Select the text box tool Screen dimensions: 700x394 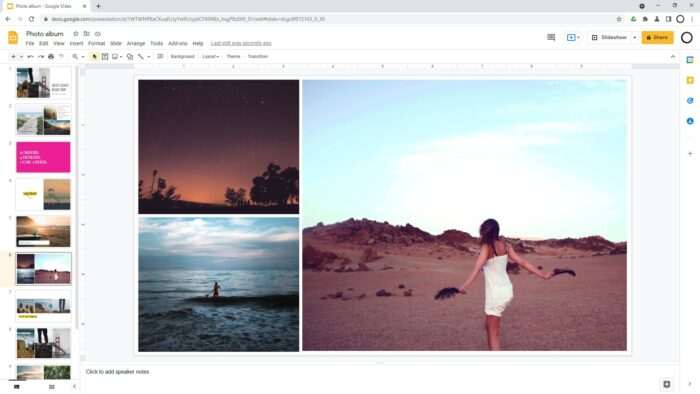click(105, 57)
